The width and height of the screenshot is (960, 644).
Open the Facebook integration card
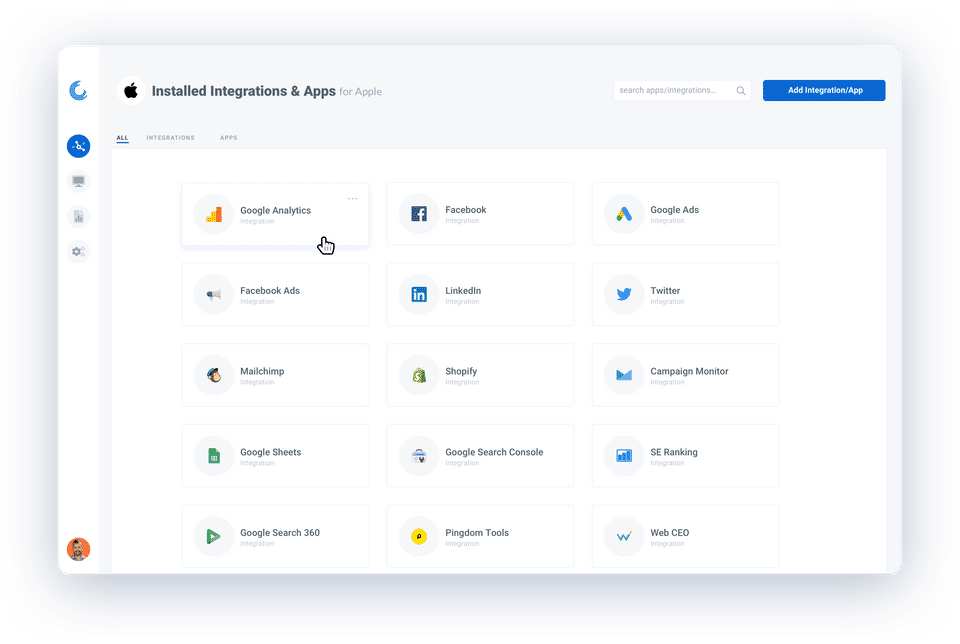481,214
